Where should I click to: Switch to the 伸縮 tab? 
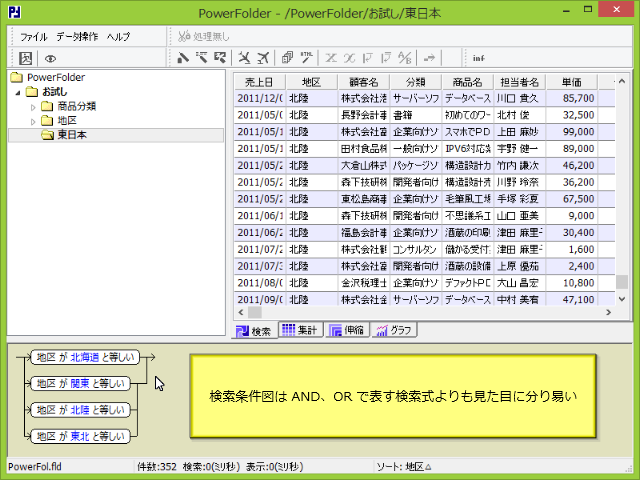[347, 330]
